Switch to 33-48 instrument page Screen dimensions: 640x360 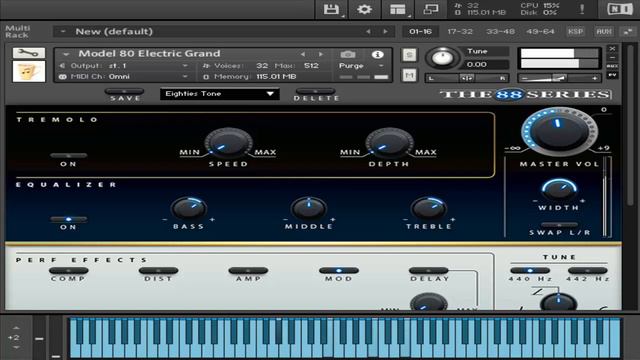[500, 31]
